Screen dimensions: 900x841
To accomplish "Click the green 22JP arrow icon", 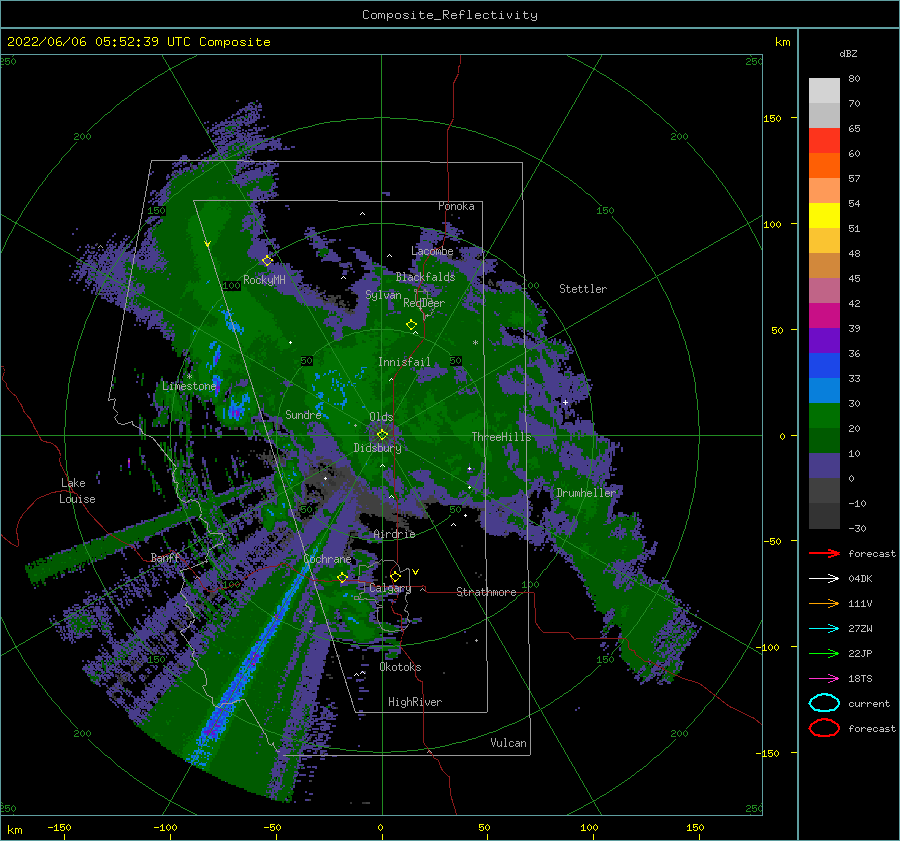I will click(824, 653).
